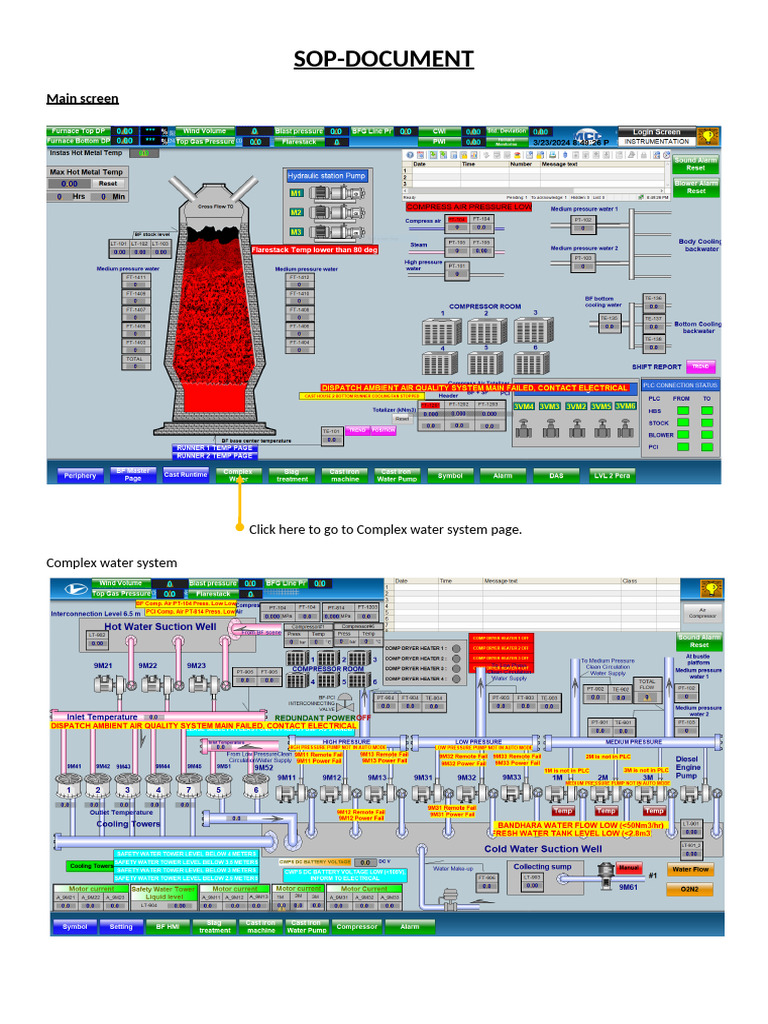Open BF HMI on Complex water screen

tap(168, 926)
